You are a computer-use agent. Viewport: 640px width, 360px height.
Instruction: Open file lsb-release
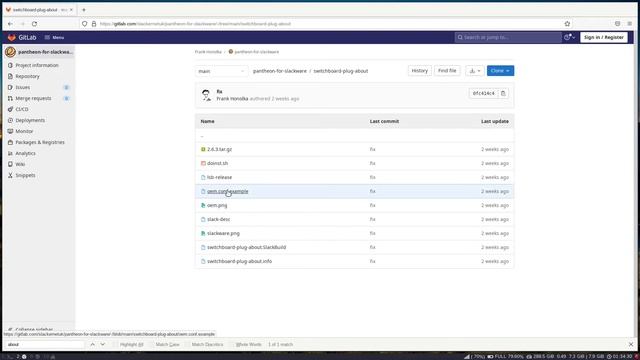(219, 178)
